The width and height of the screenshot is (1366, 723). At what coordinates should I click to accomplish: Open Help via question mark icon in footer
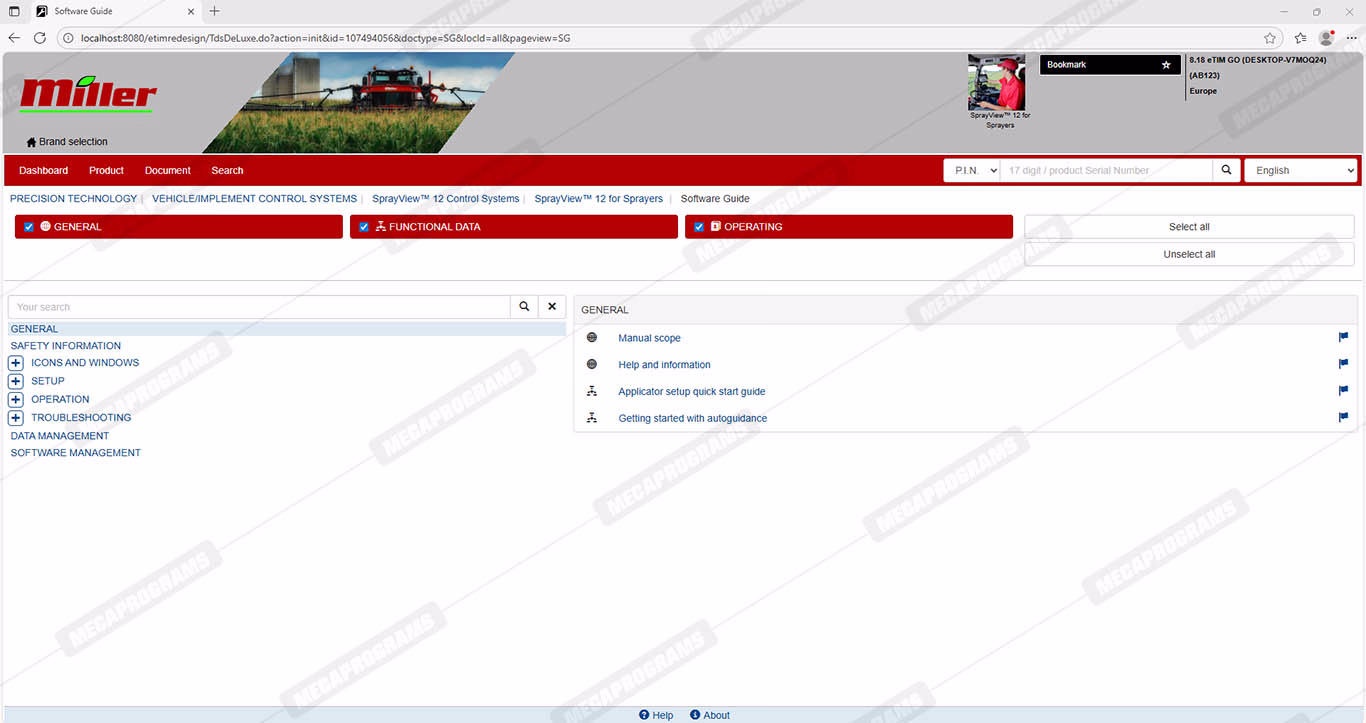pyautogui.click(x=645, y=715)
